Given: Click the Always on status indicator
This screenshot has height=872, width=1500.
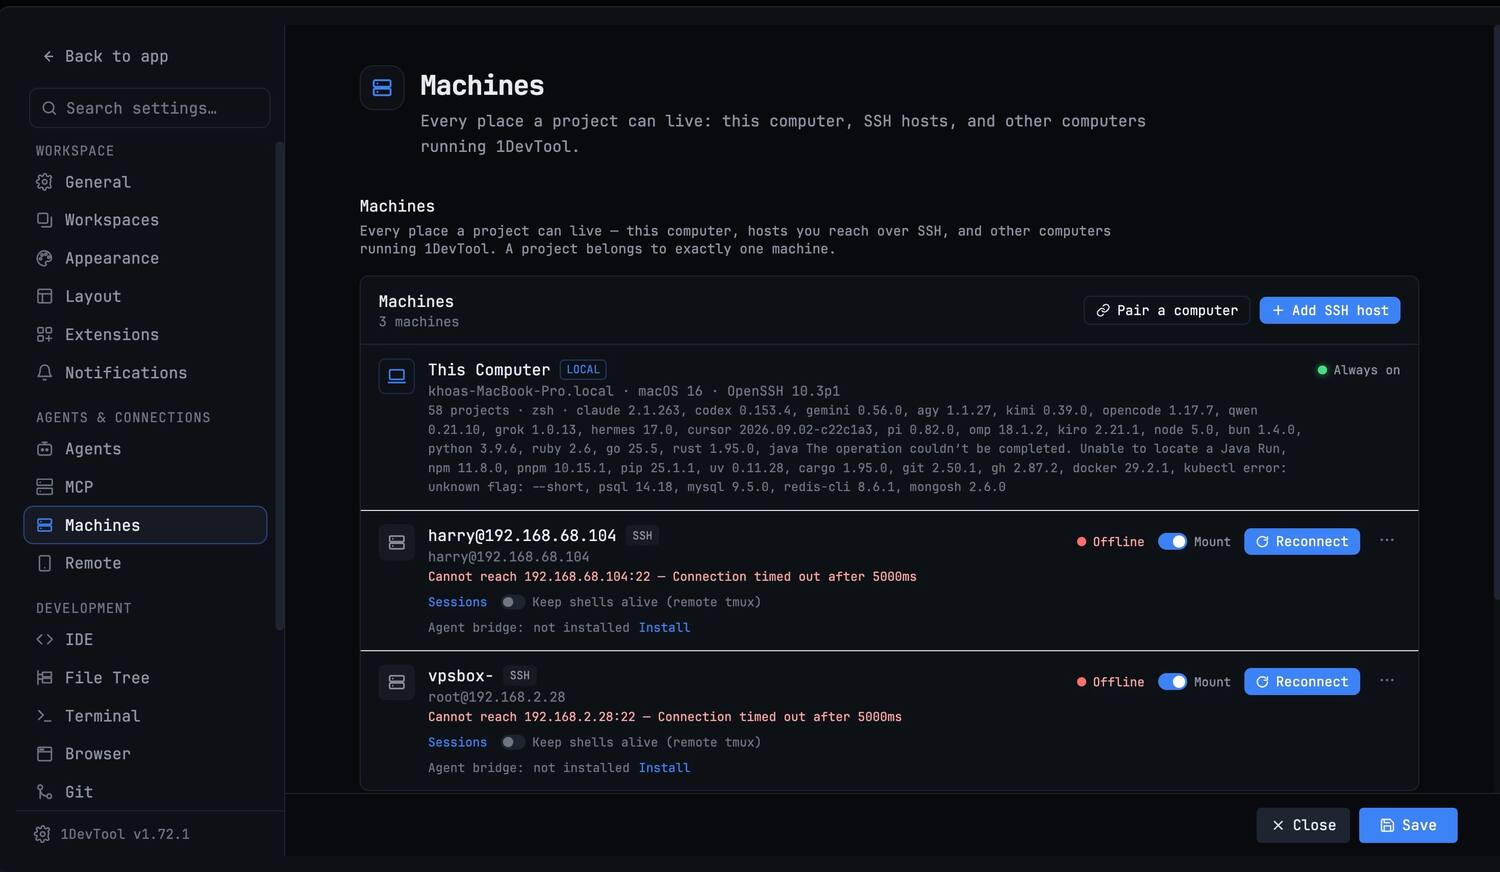Looking at the screenshot, I should (1358, 370).
